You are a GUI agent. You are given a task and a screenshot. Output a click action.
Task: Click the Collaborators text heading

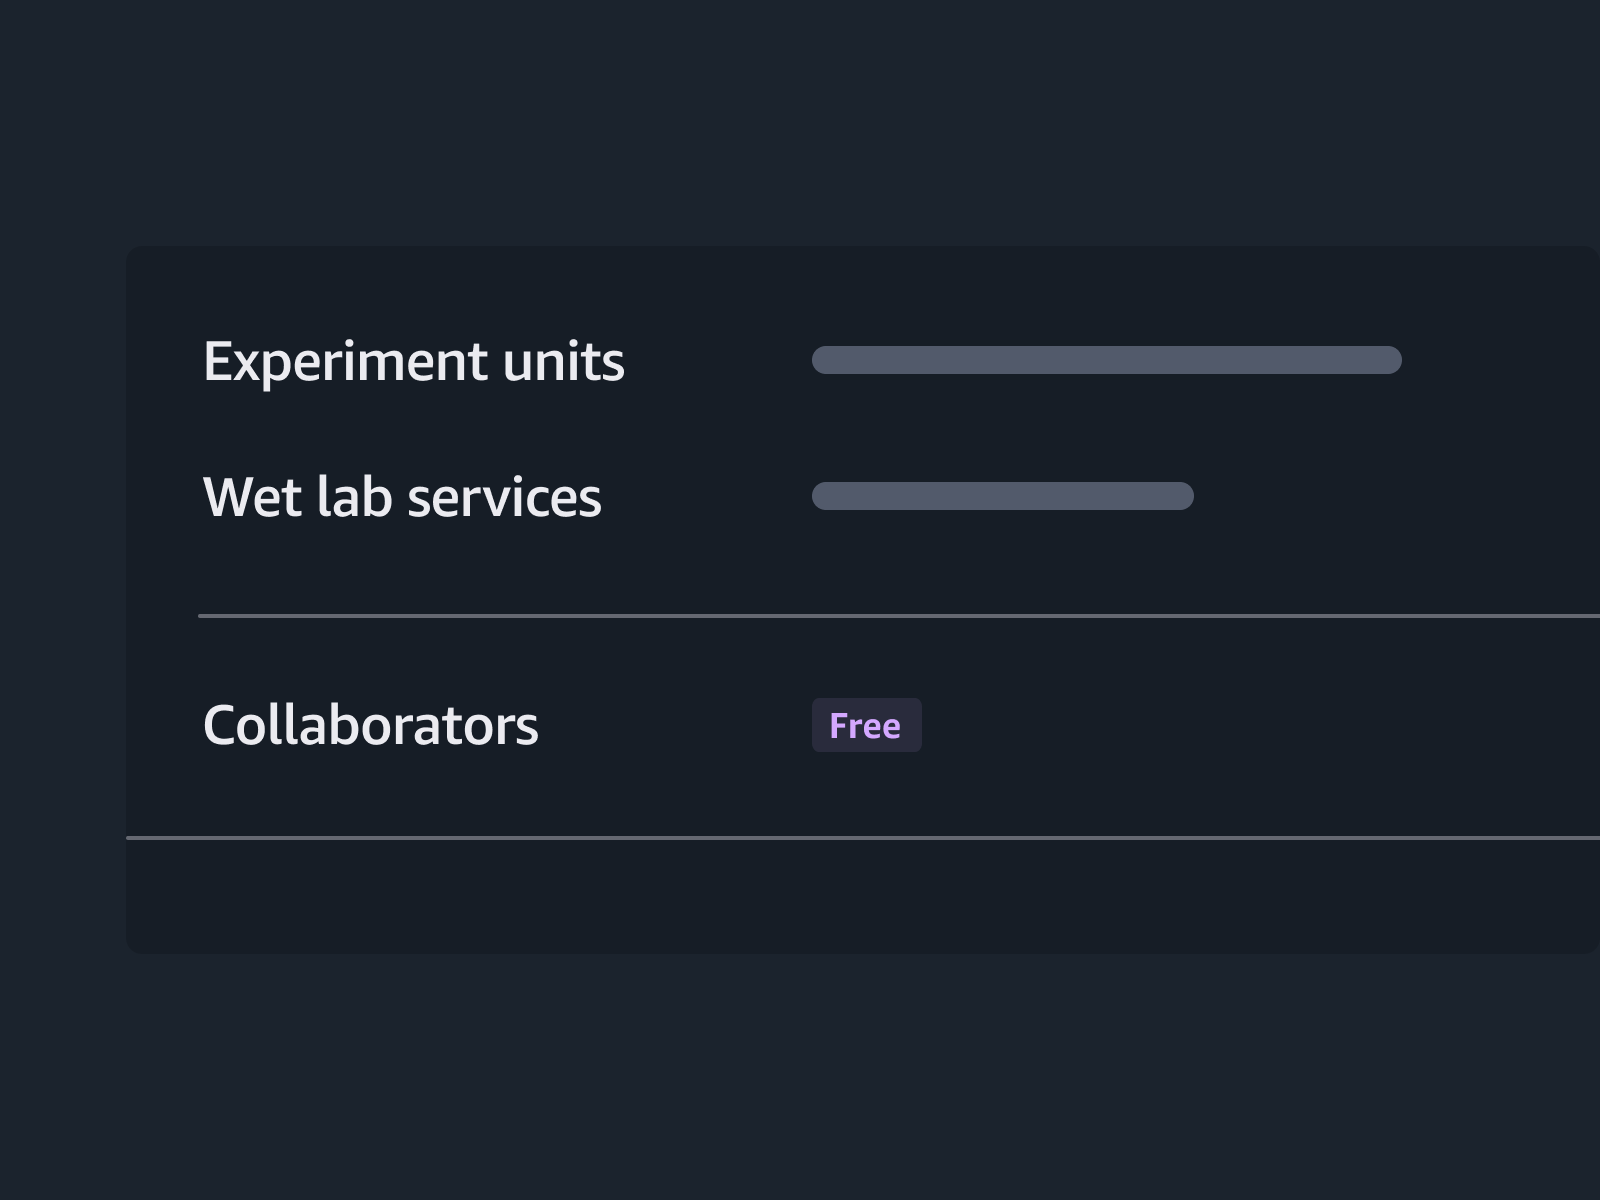(x=370, y=725)
